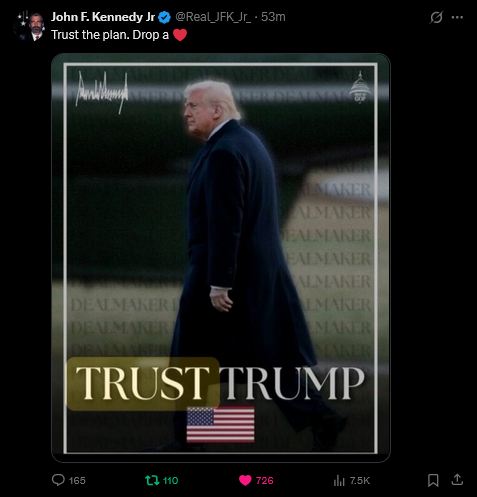Open the TRUST TRUMP poster image
Viewport: 477px width, 497px height.
click(x=221, y=258)
